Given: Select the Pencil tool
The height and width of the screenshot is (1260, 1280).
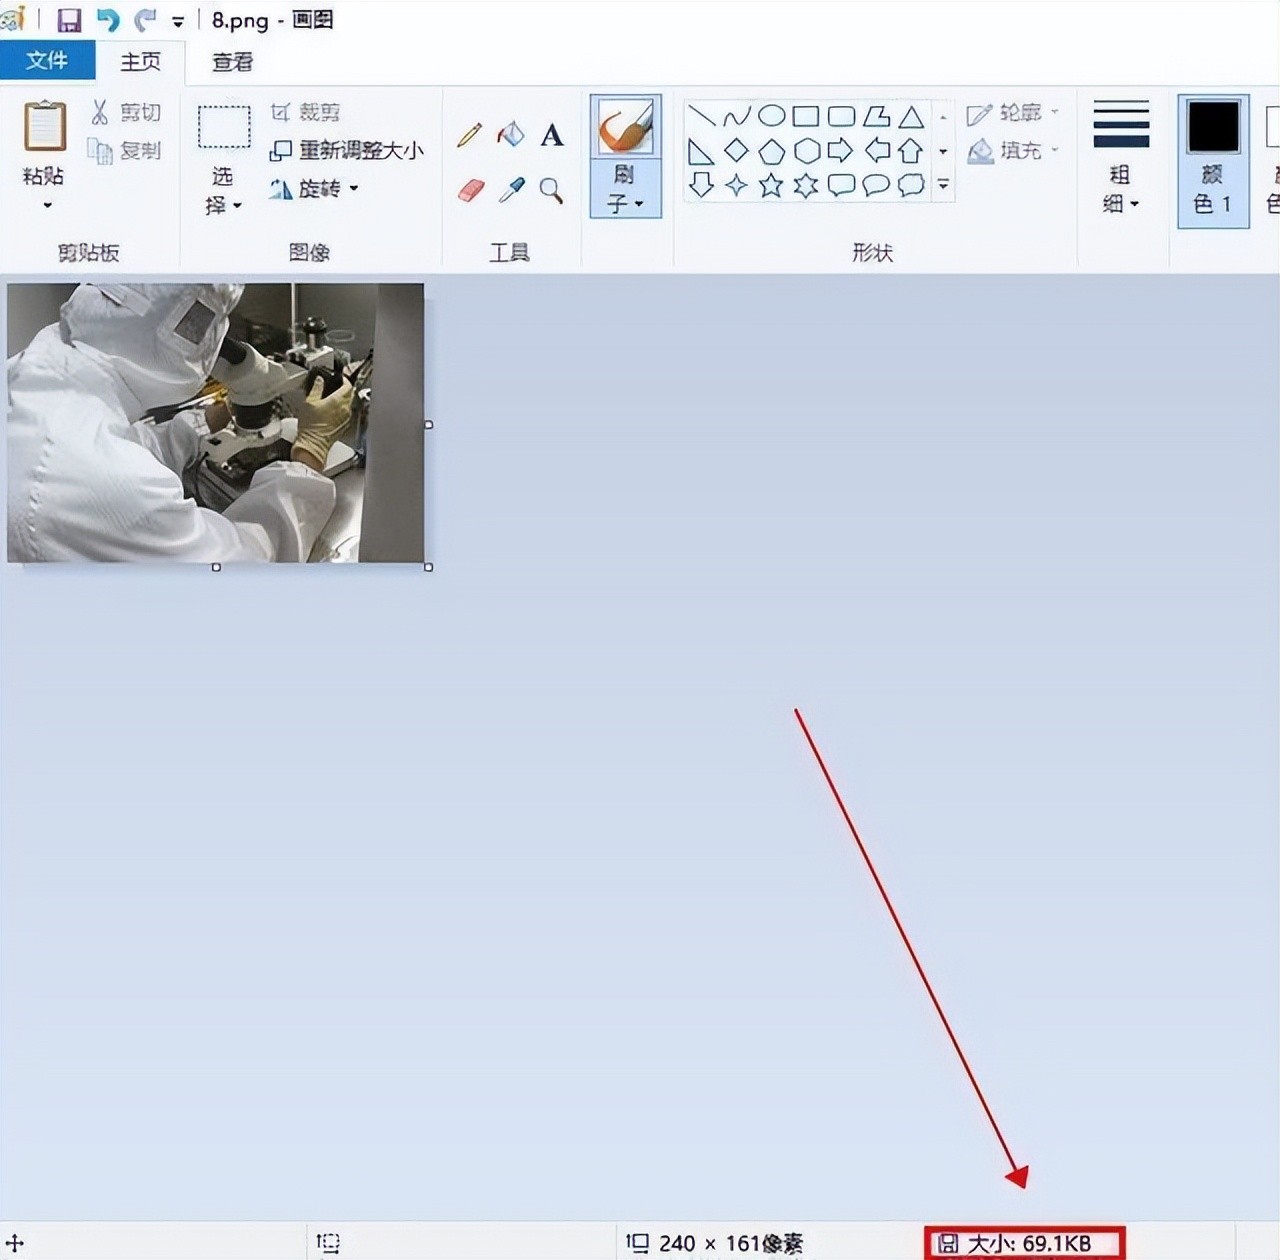Looking at the screenshot, I should point(469,135).
